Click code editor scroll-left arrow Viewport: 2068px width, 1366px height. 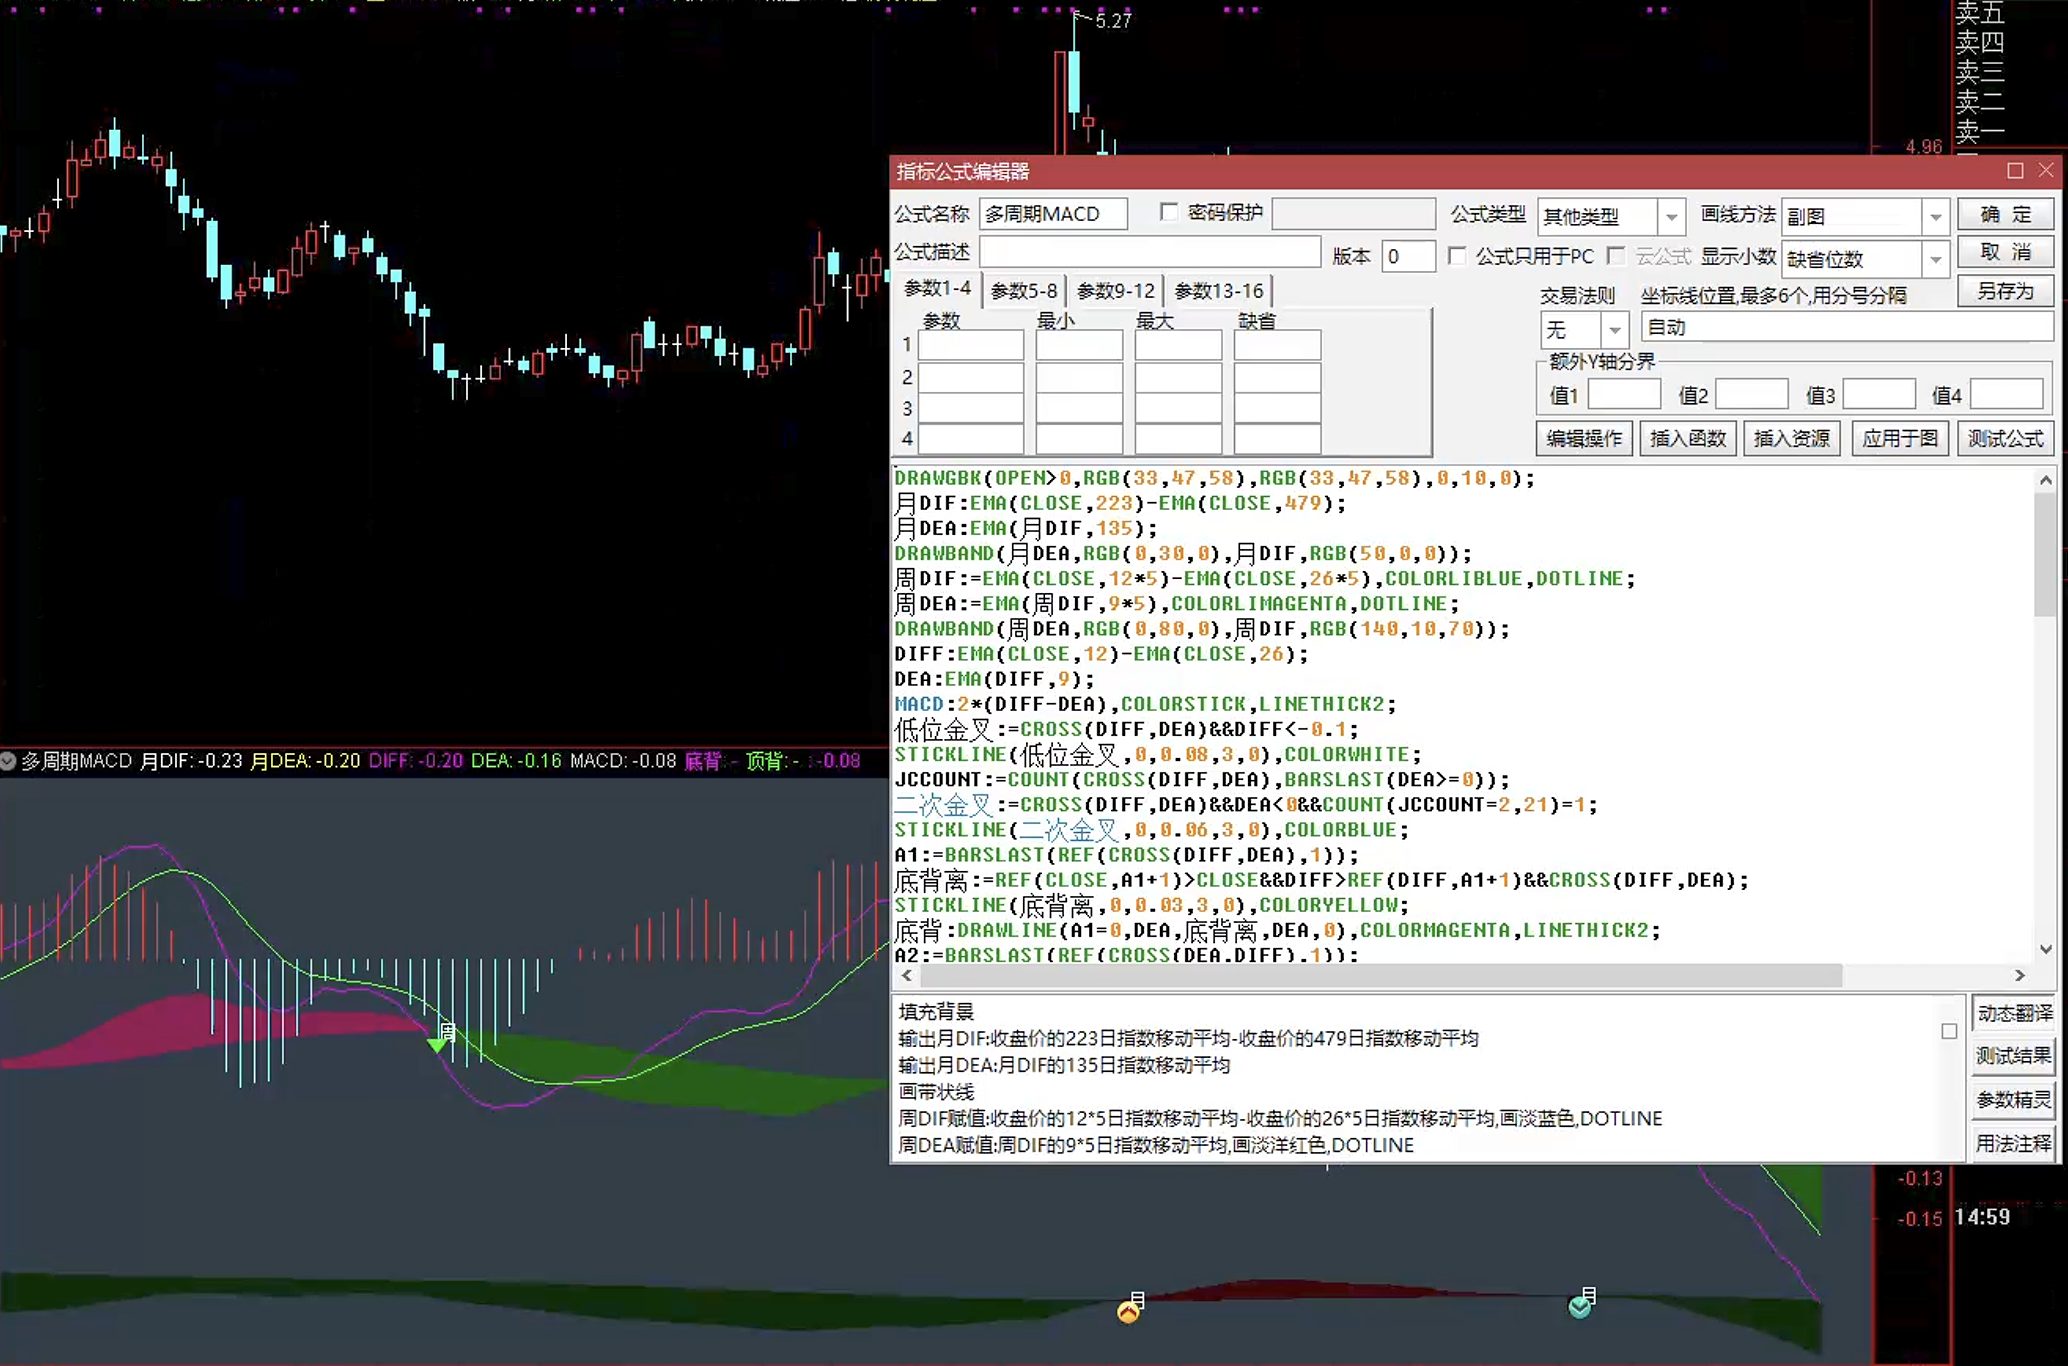tap(907, 974)
